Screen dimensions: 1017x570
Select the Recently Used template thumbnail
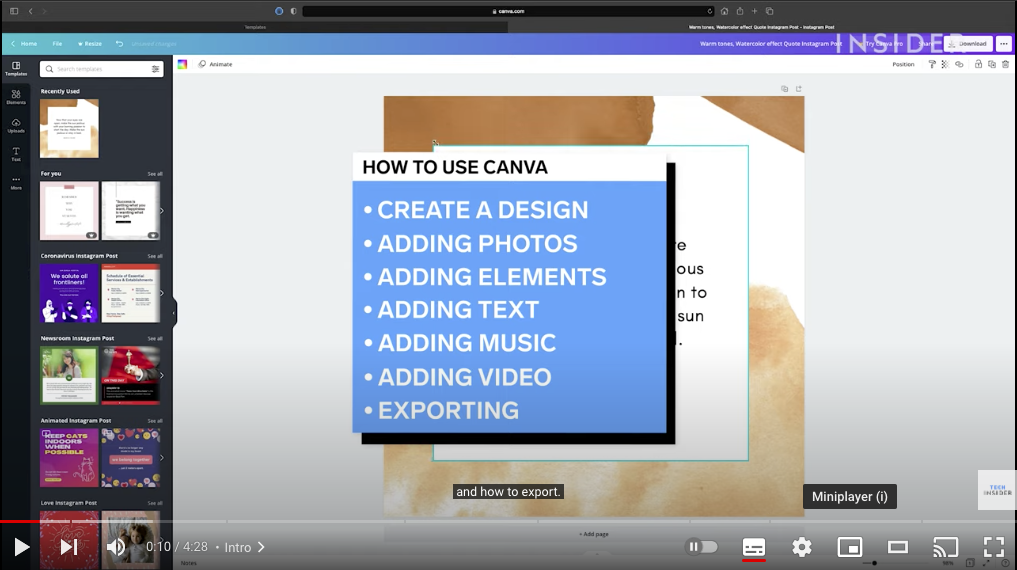coord(69,128)
